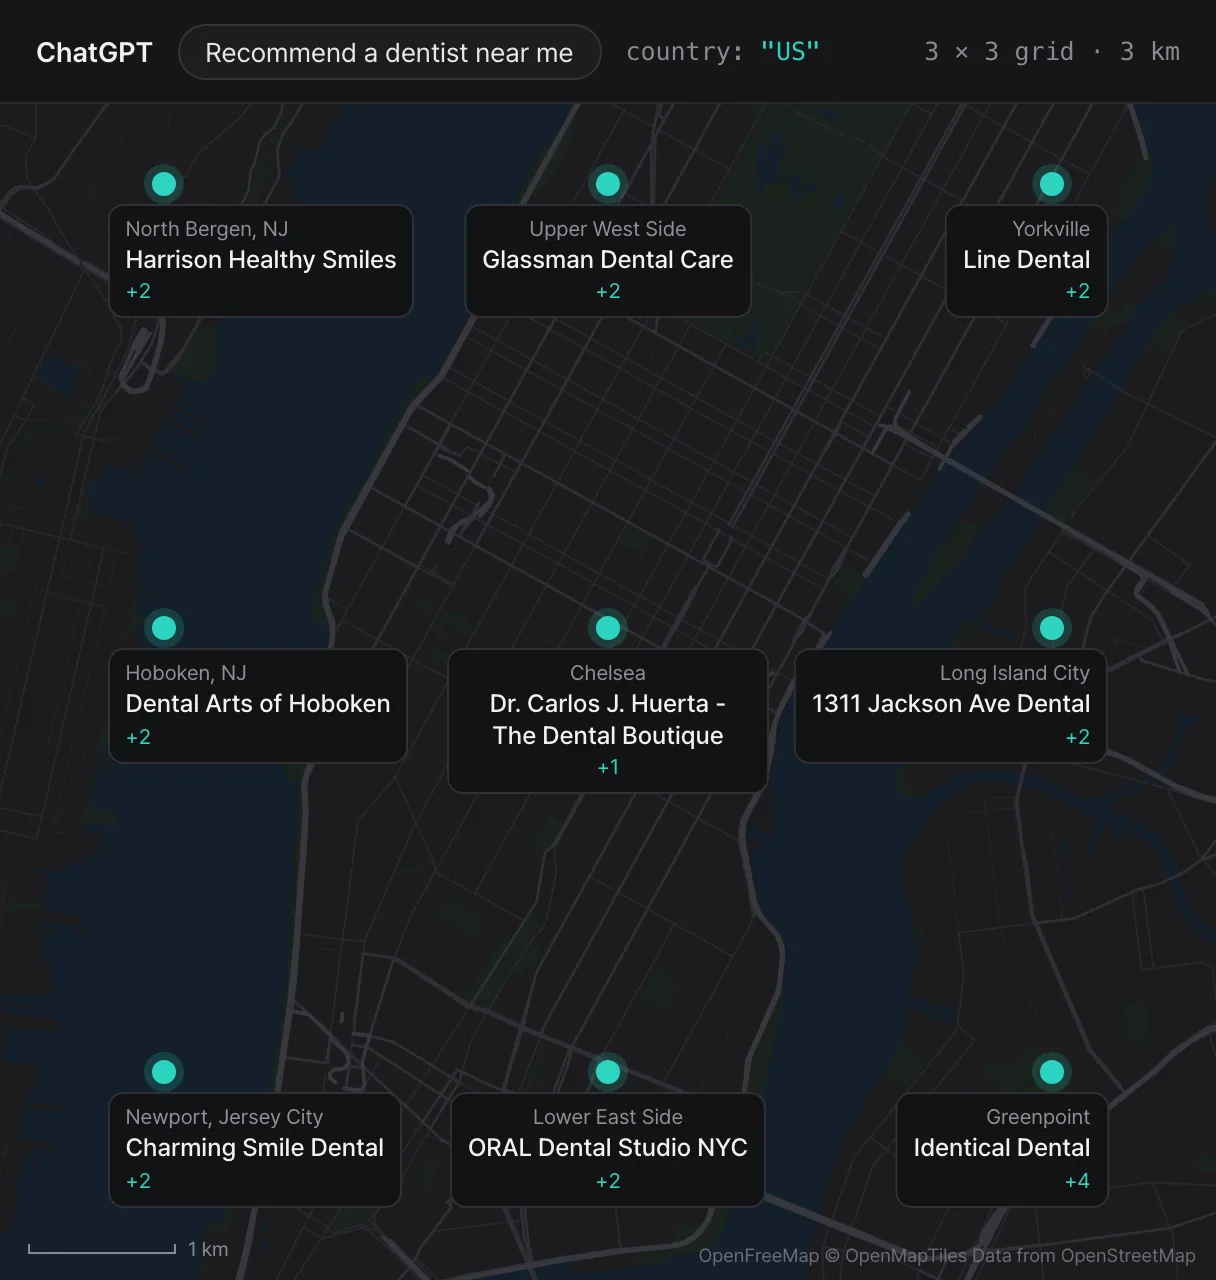Click the North Bergen, NJ label
Viewport: 1216px width, 1280px height.
pyautogui.click(x=207, y=229)
